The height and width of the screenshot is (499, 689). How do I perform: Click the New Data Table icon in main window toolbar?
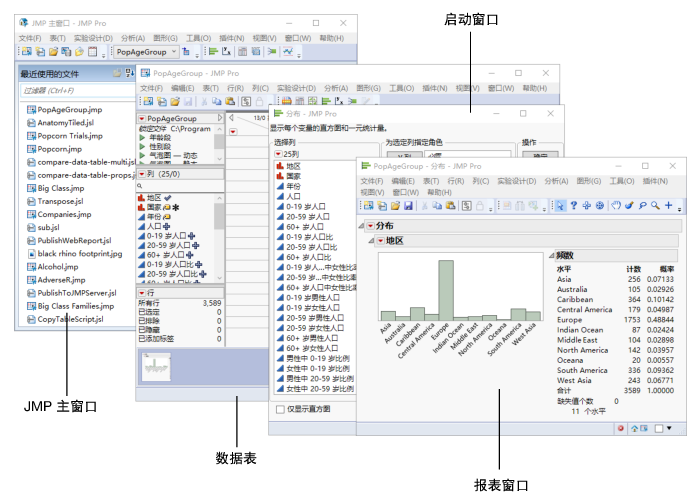click(27, 51)
